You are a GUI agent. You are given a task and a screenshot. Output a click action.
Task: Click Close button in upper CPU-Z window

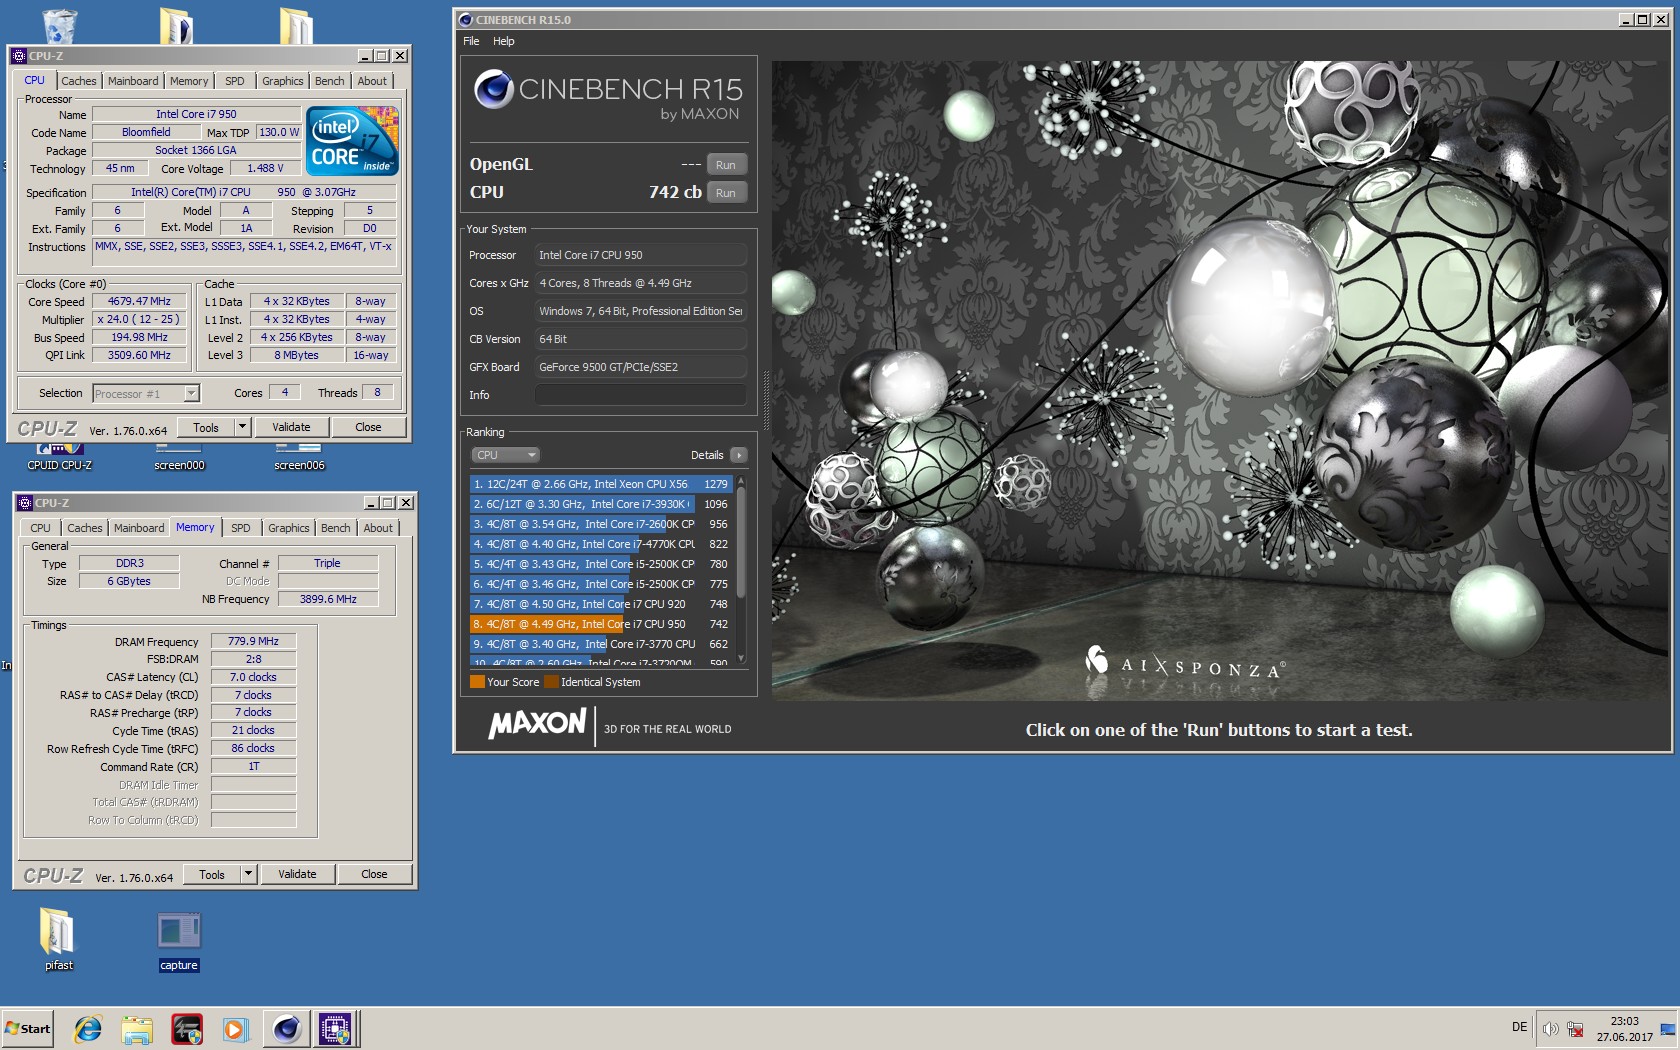tap(368, 427)
